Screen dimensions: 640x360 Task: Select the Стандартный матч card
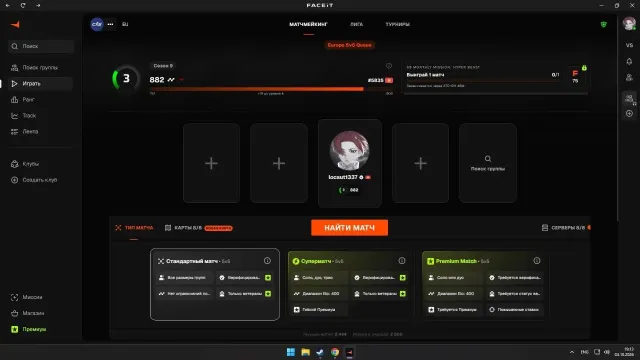[215, 284]
